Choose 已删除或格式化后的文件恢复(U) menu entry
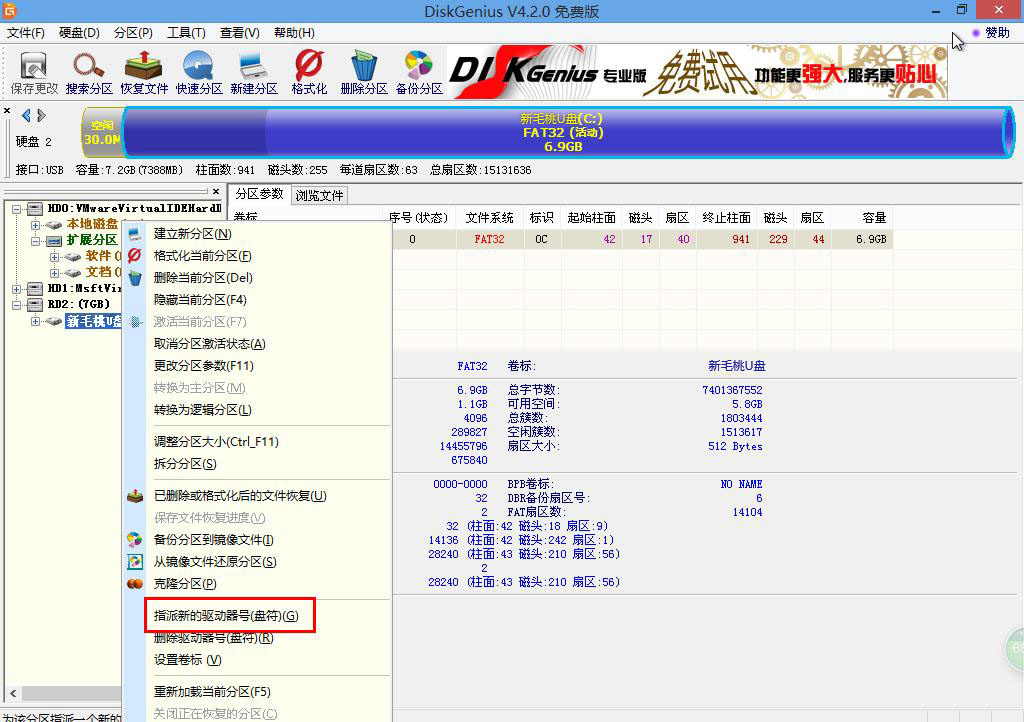Screen dimensions: 1024x722 [240, 496]
